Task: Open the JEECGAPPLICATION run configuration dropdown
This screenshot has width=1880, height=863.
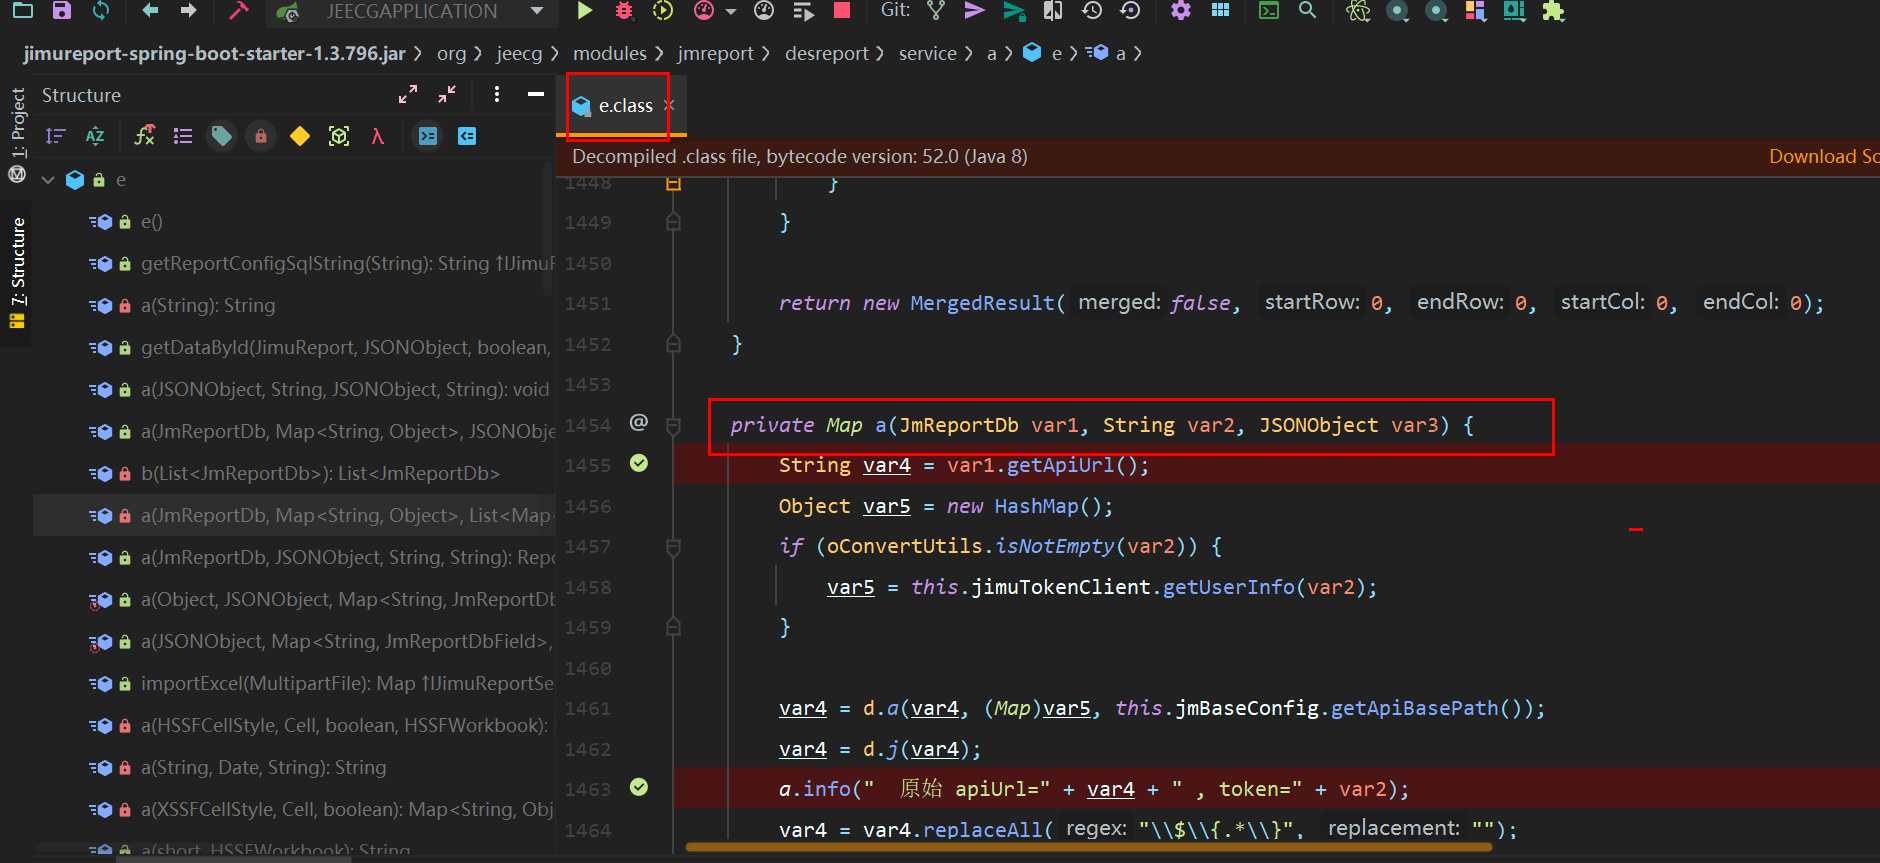Action: click(x=411, y=11)
